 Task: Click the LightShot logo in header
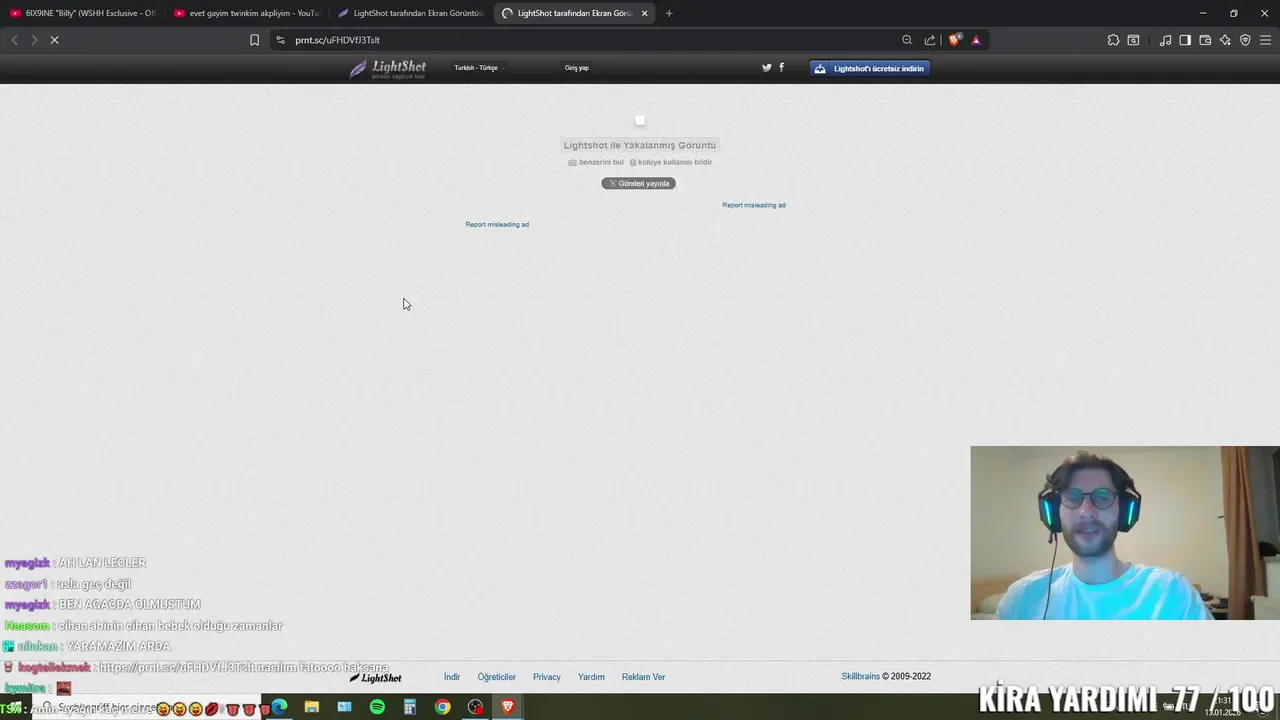click(388, 68)
